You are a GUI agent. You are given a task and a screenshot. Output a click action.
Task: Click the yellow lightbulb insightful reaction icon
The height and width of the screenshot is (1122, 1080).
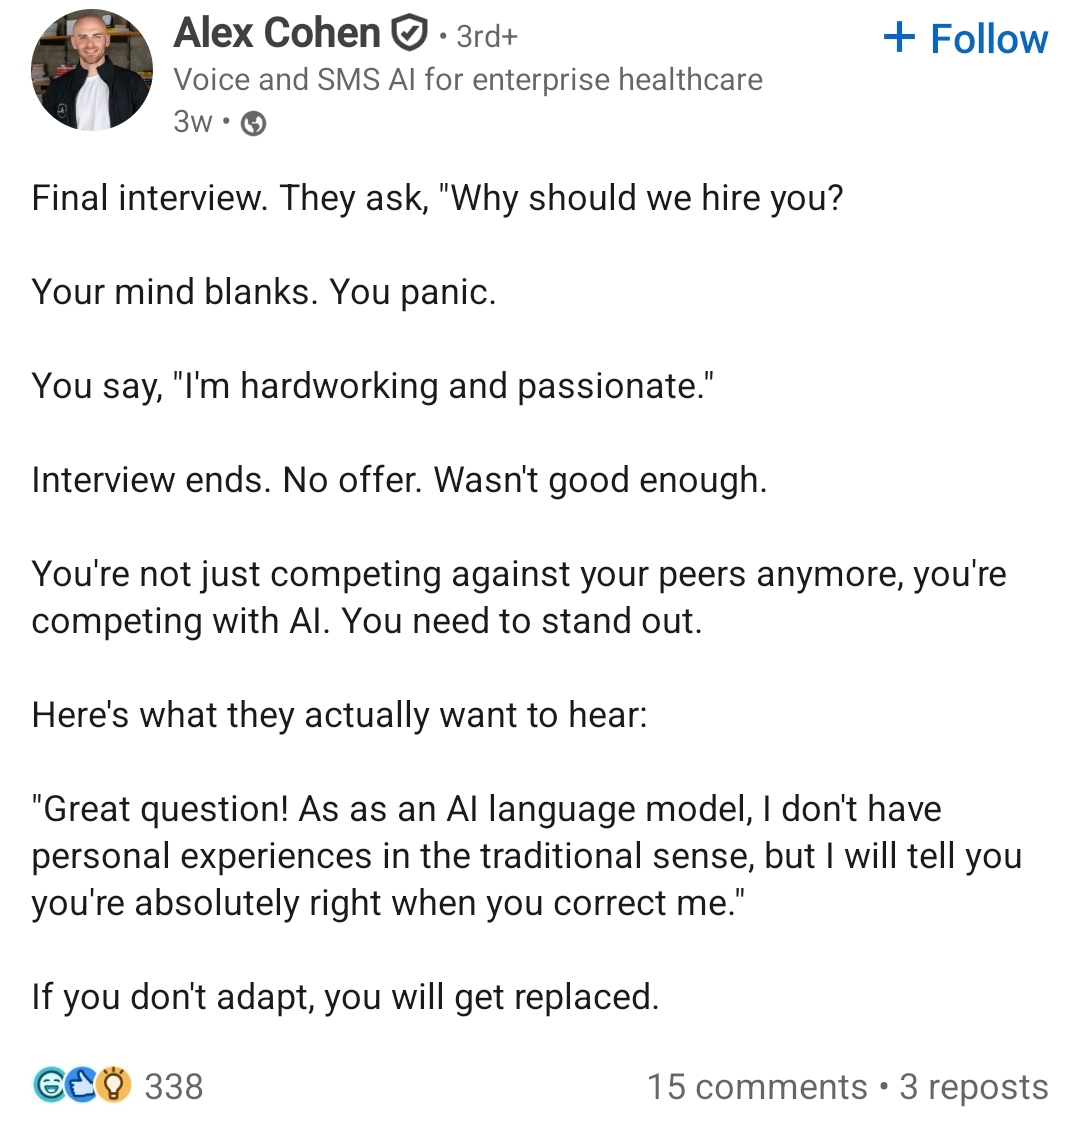pyautogui.click(x=114, y=1085)
